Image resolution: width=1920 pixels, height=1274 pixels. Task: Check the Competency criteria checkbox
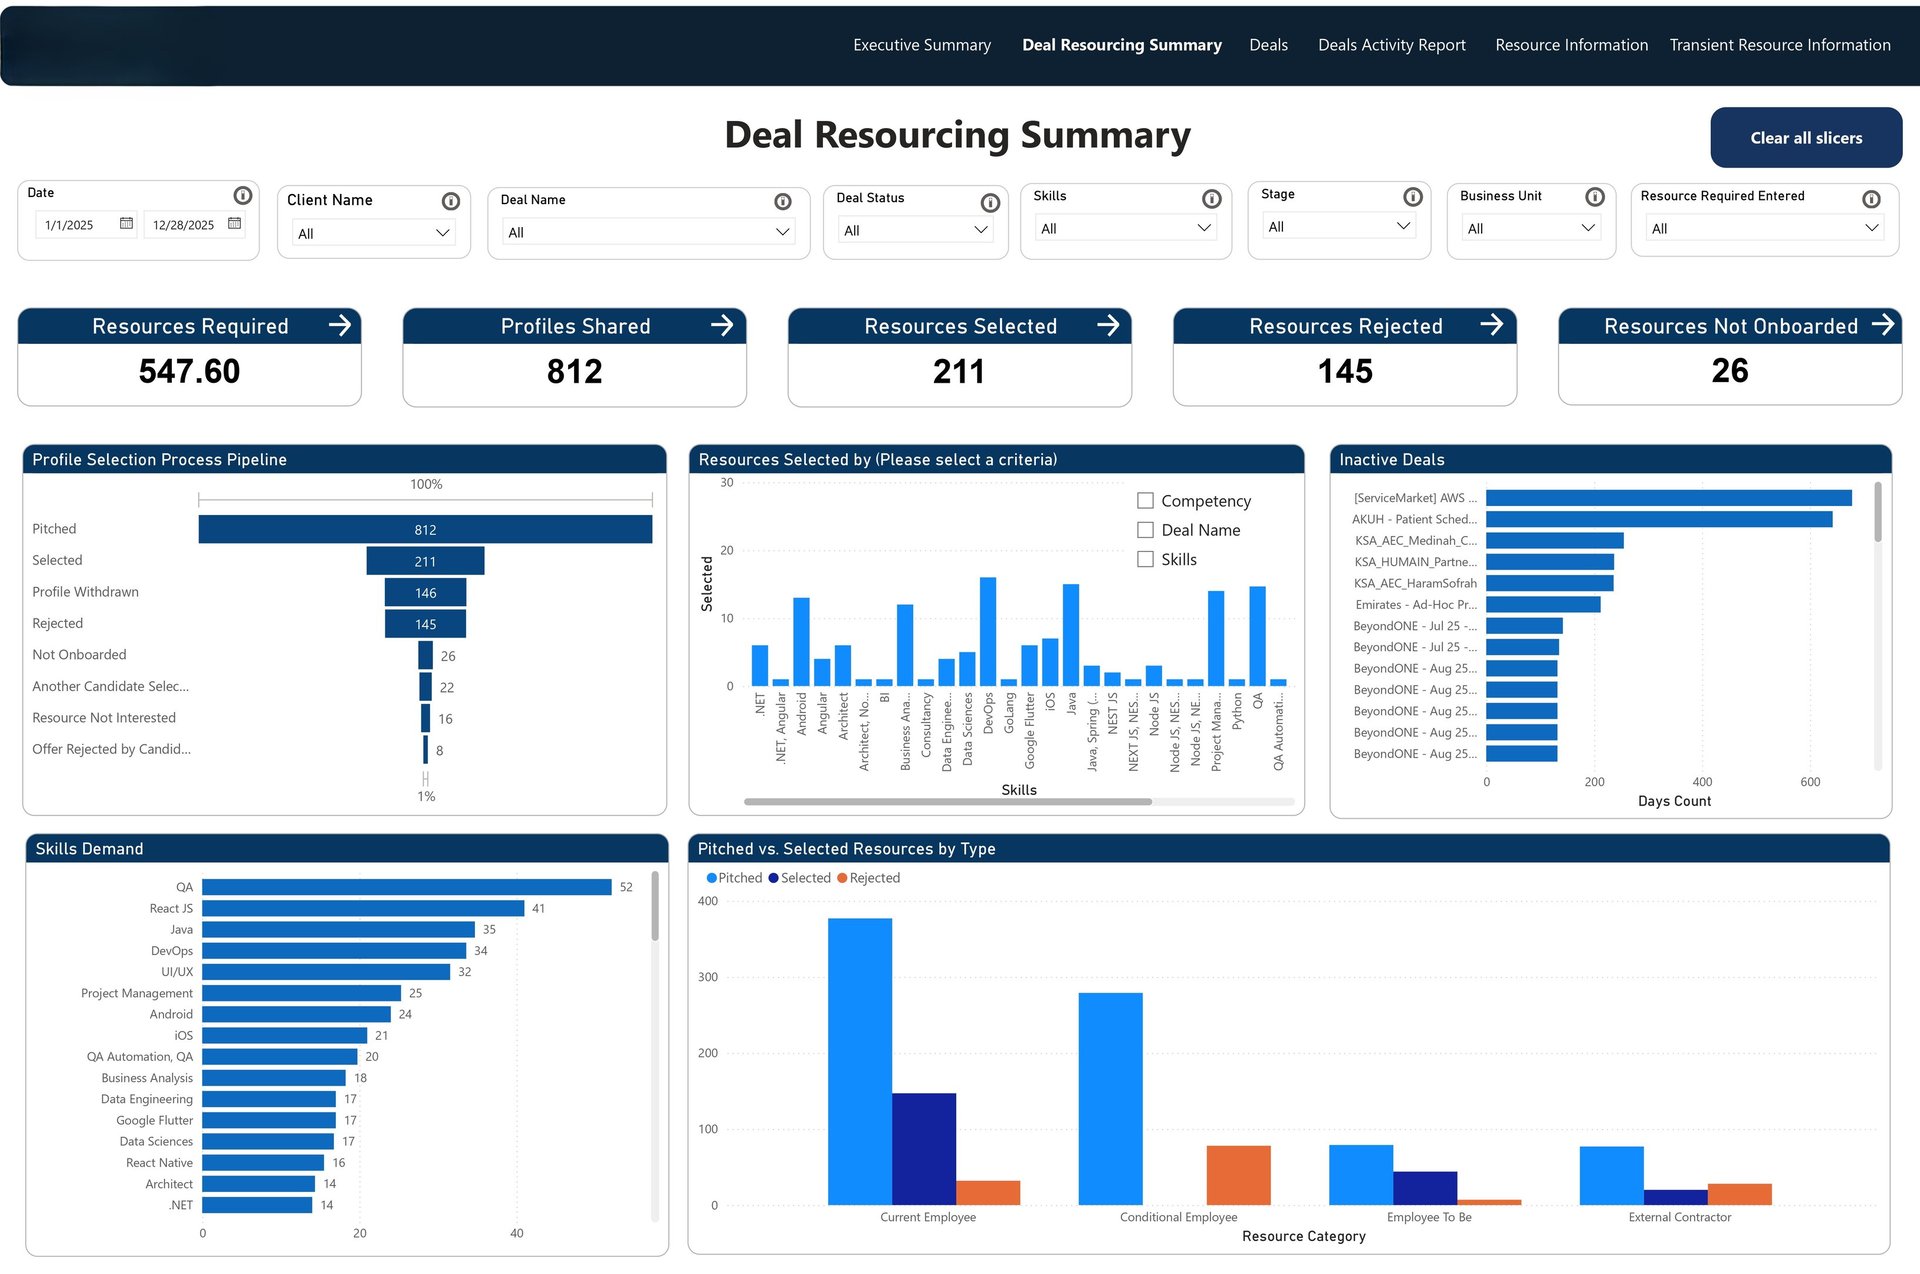(1145, 501)
